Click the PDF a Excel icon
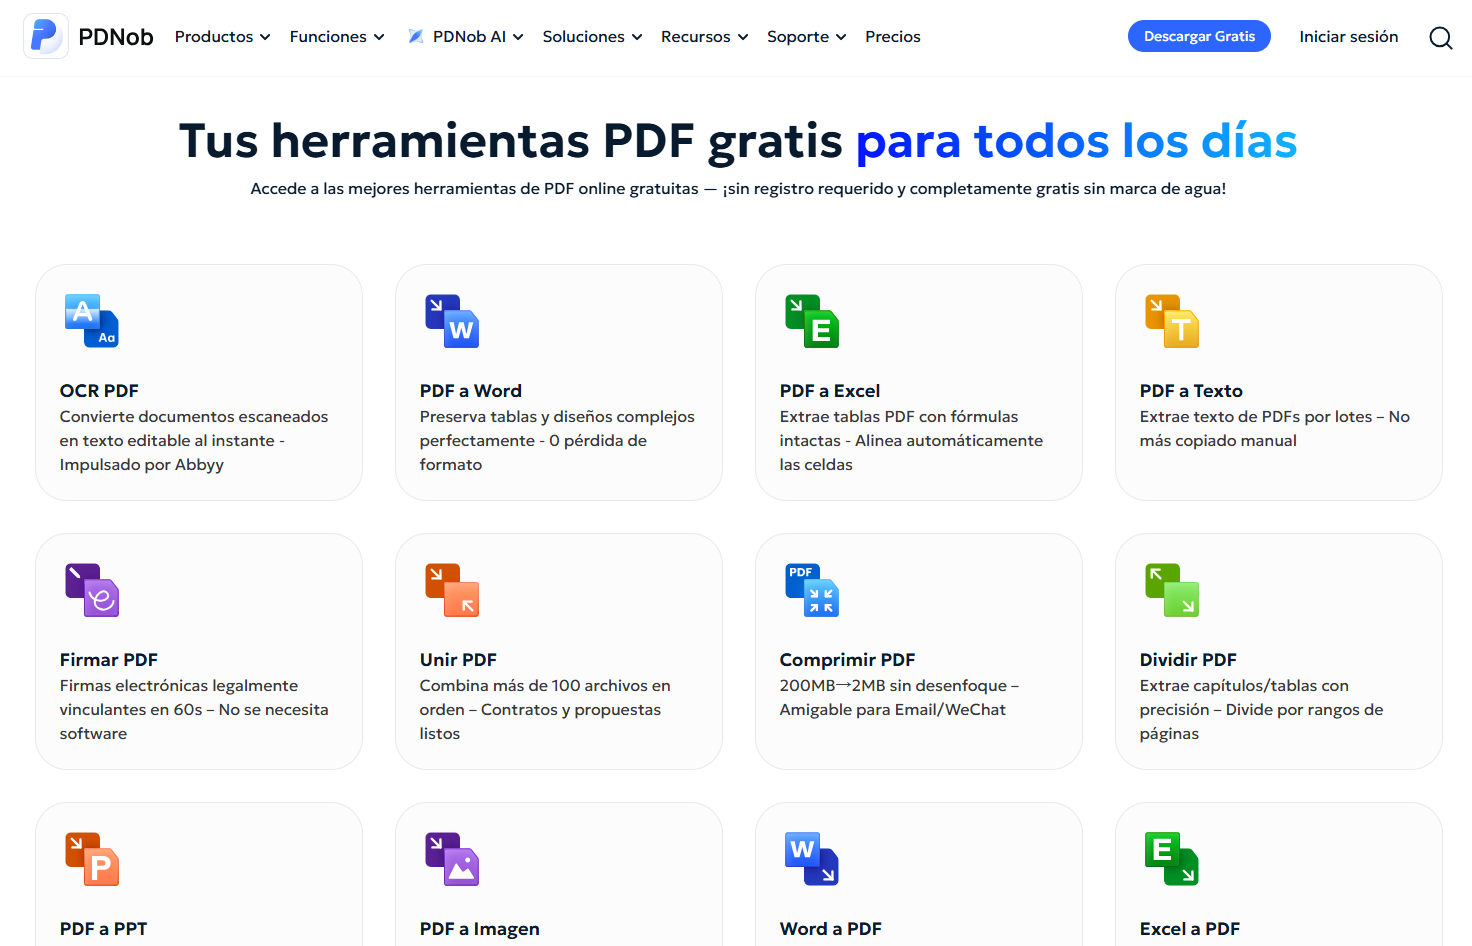The width and height of the screenshot is (1472, 946). pyautogui.click(x=812, y=321)
